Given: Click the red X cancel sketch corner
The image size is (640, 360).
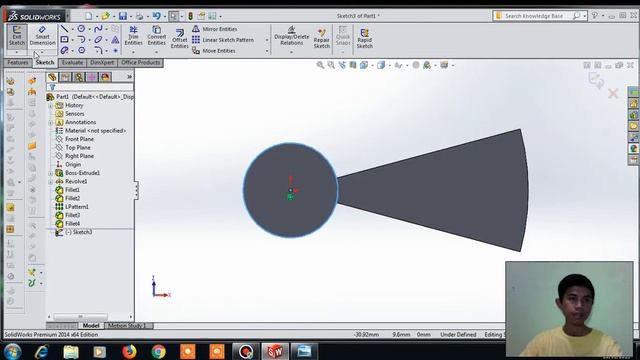Looking at the screenshot, I should (613, 93).
